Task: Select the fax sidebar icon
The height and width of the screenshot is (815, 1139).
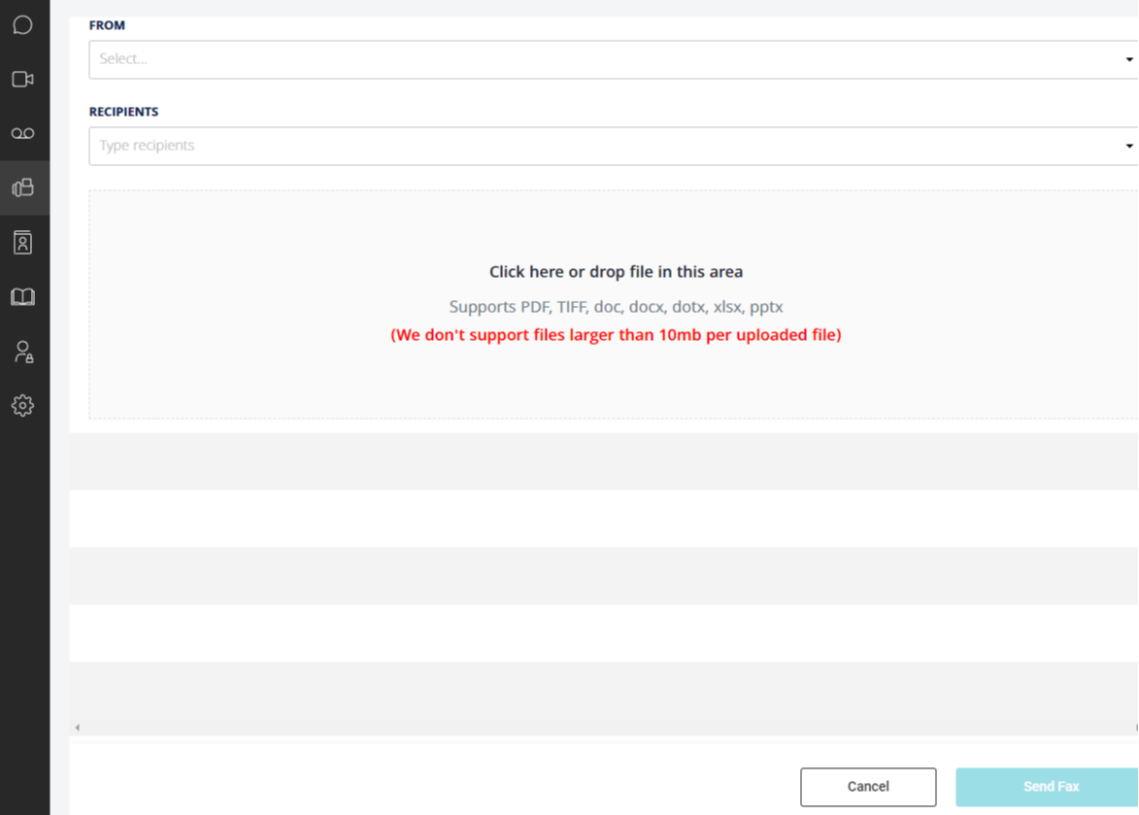Action: click(x=23, y=187)
